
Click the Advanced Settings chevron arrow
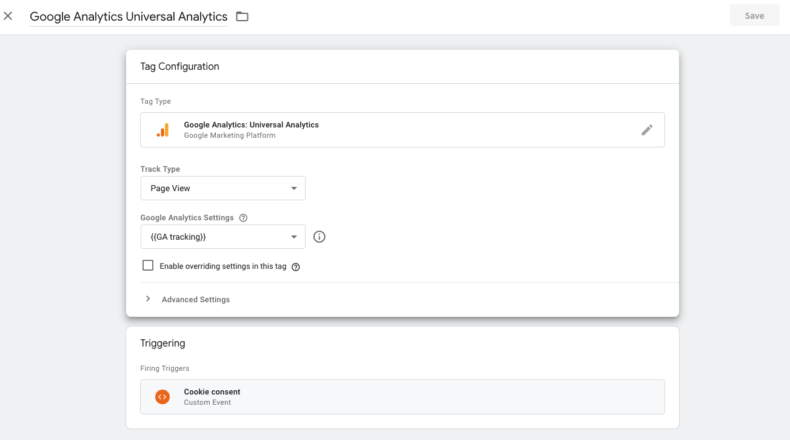click(148, 299)
